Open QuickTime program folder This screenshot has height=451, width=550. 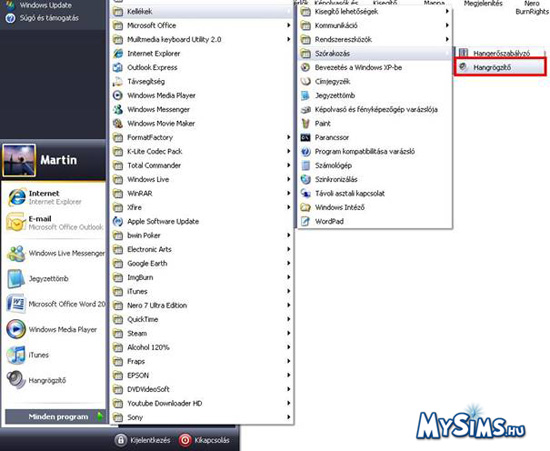201,319
